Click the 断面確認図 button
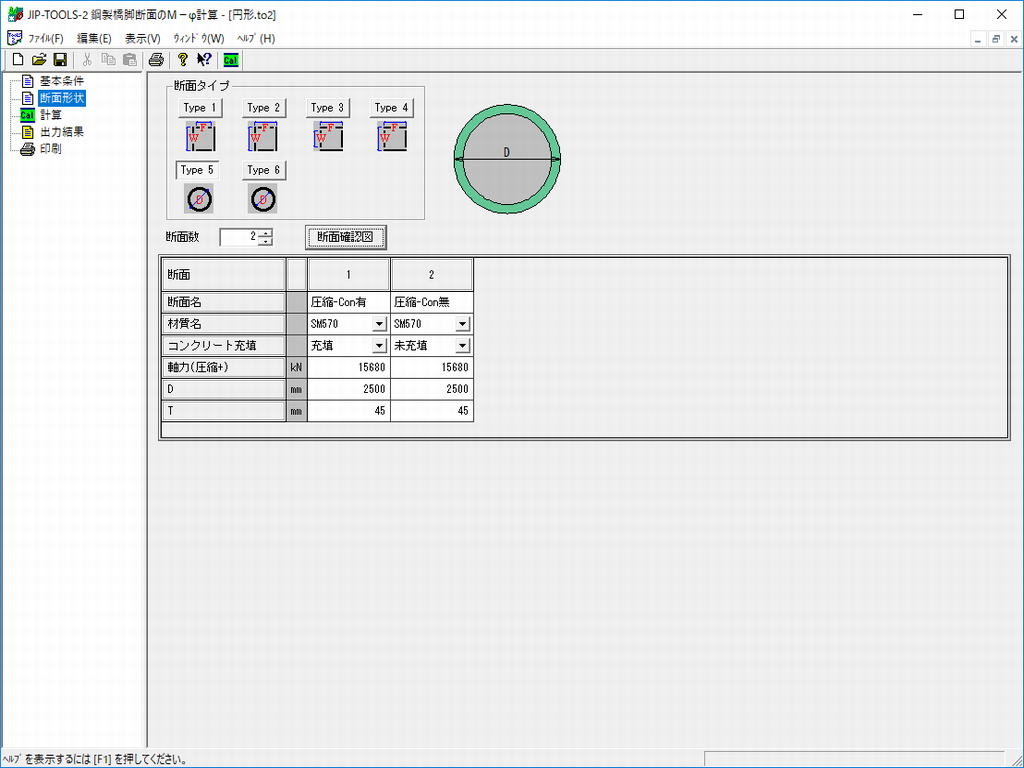The width and height of the screenshot is (1024, 768). click(x=345, y=237)
